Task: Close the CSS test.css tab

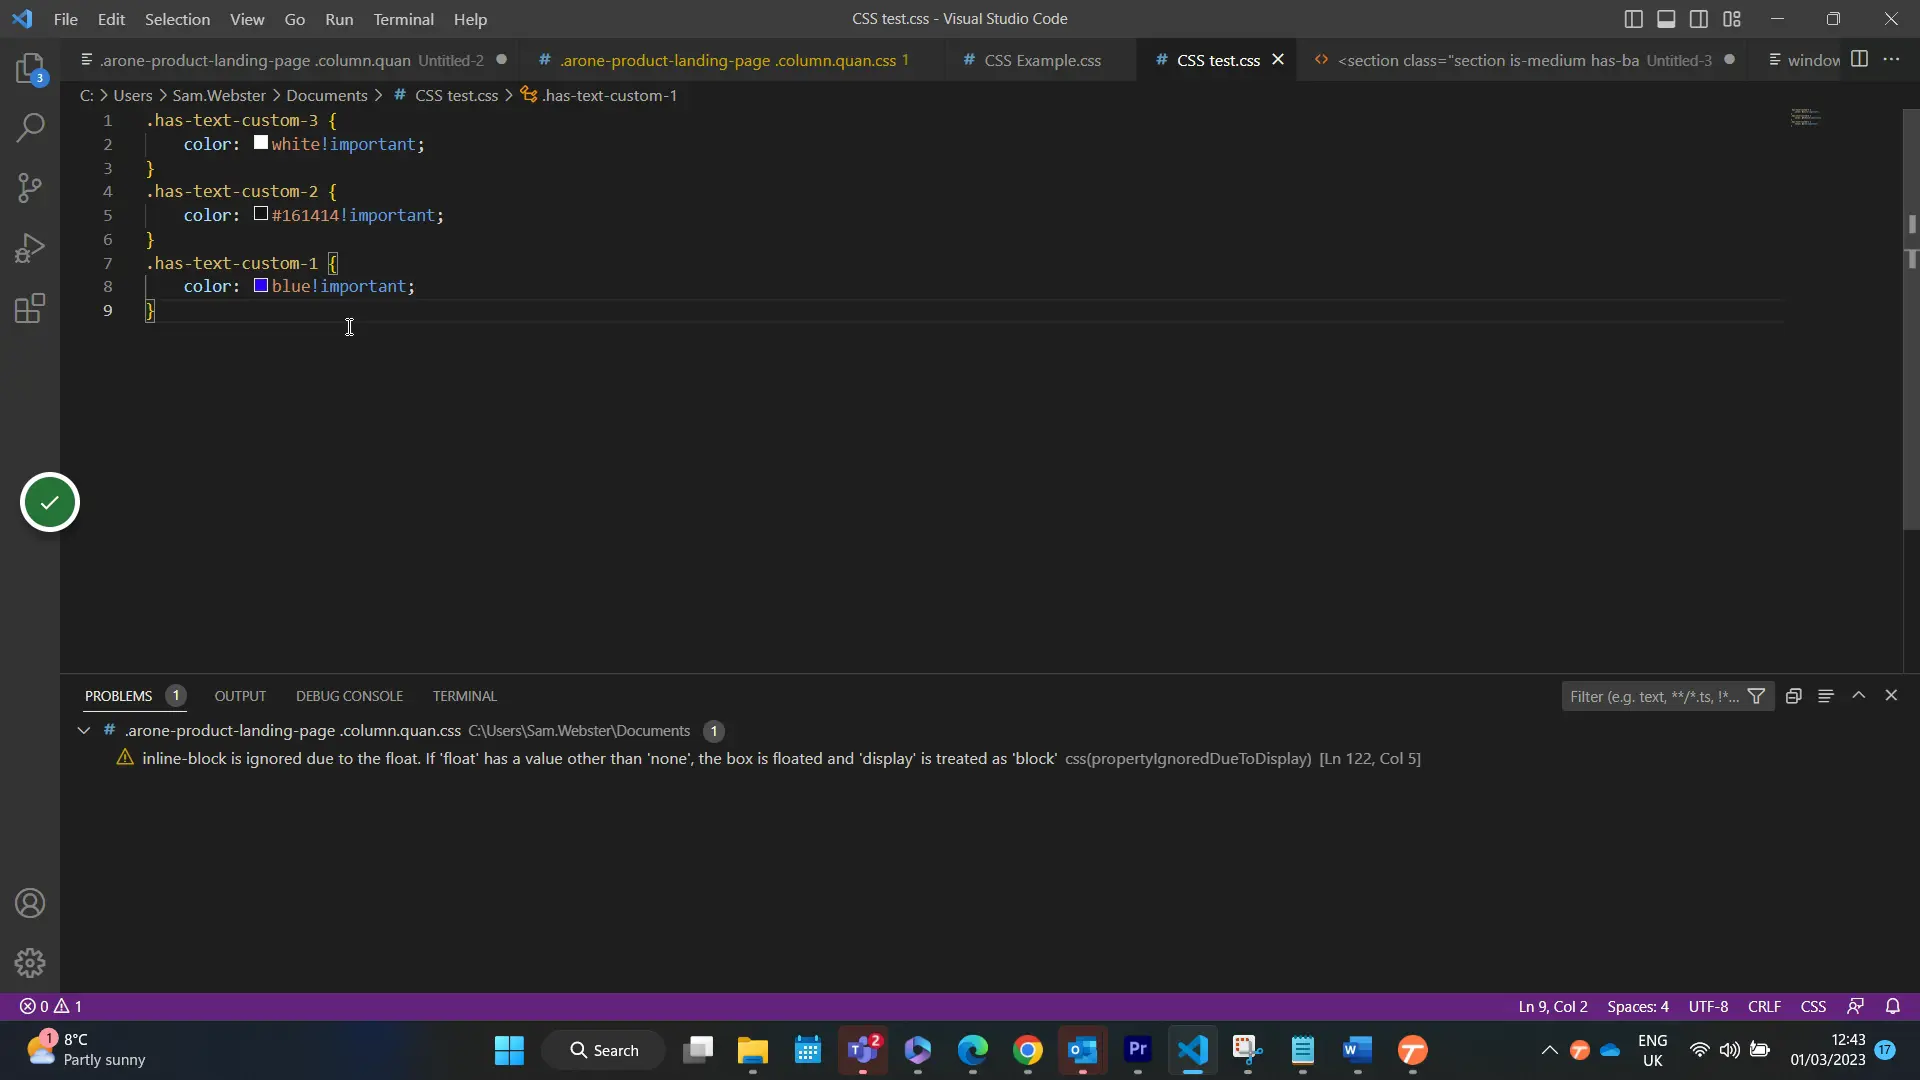Action: pyautogui.click(x=1278, y=60)
